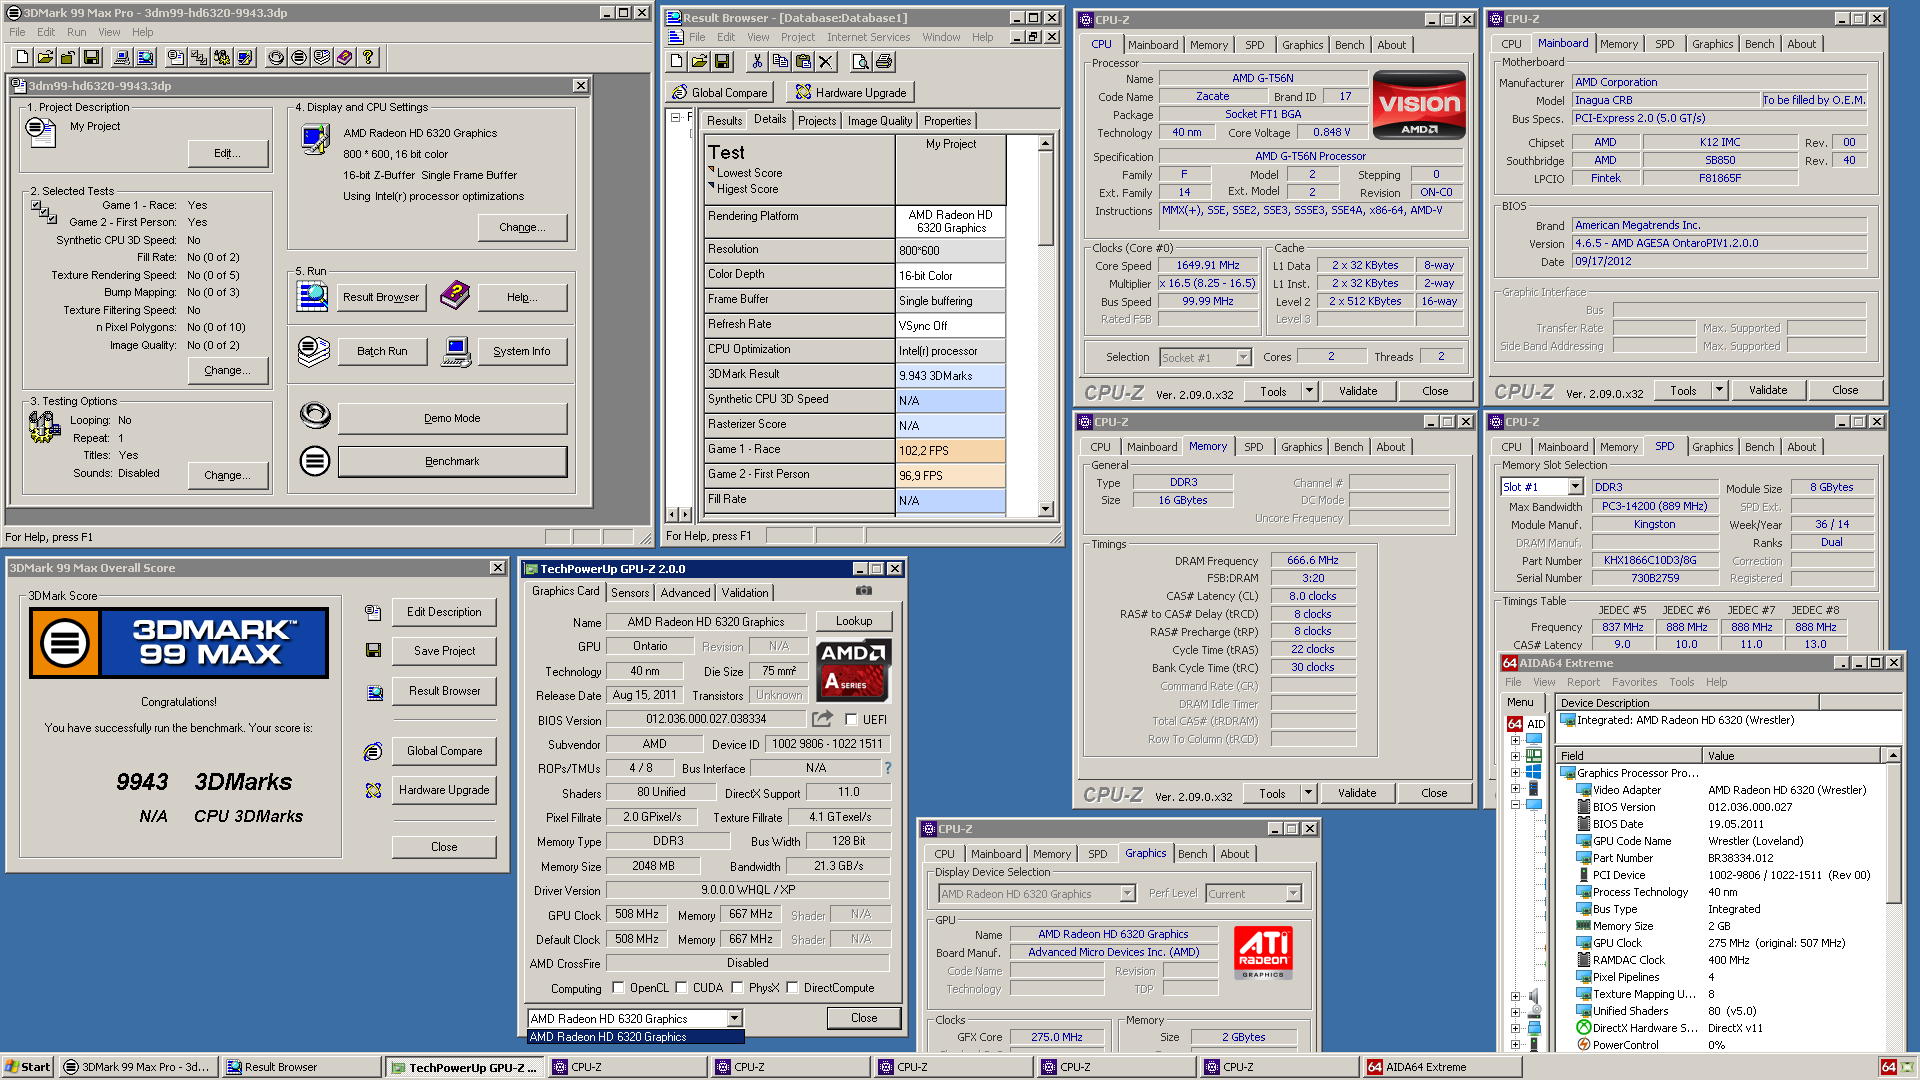This screenshot has width=1920, height=1080.
Task: Click Paste clipboard icon in Result Browser toolbar
Action: click(x=803, y=62)
